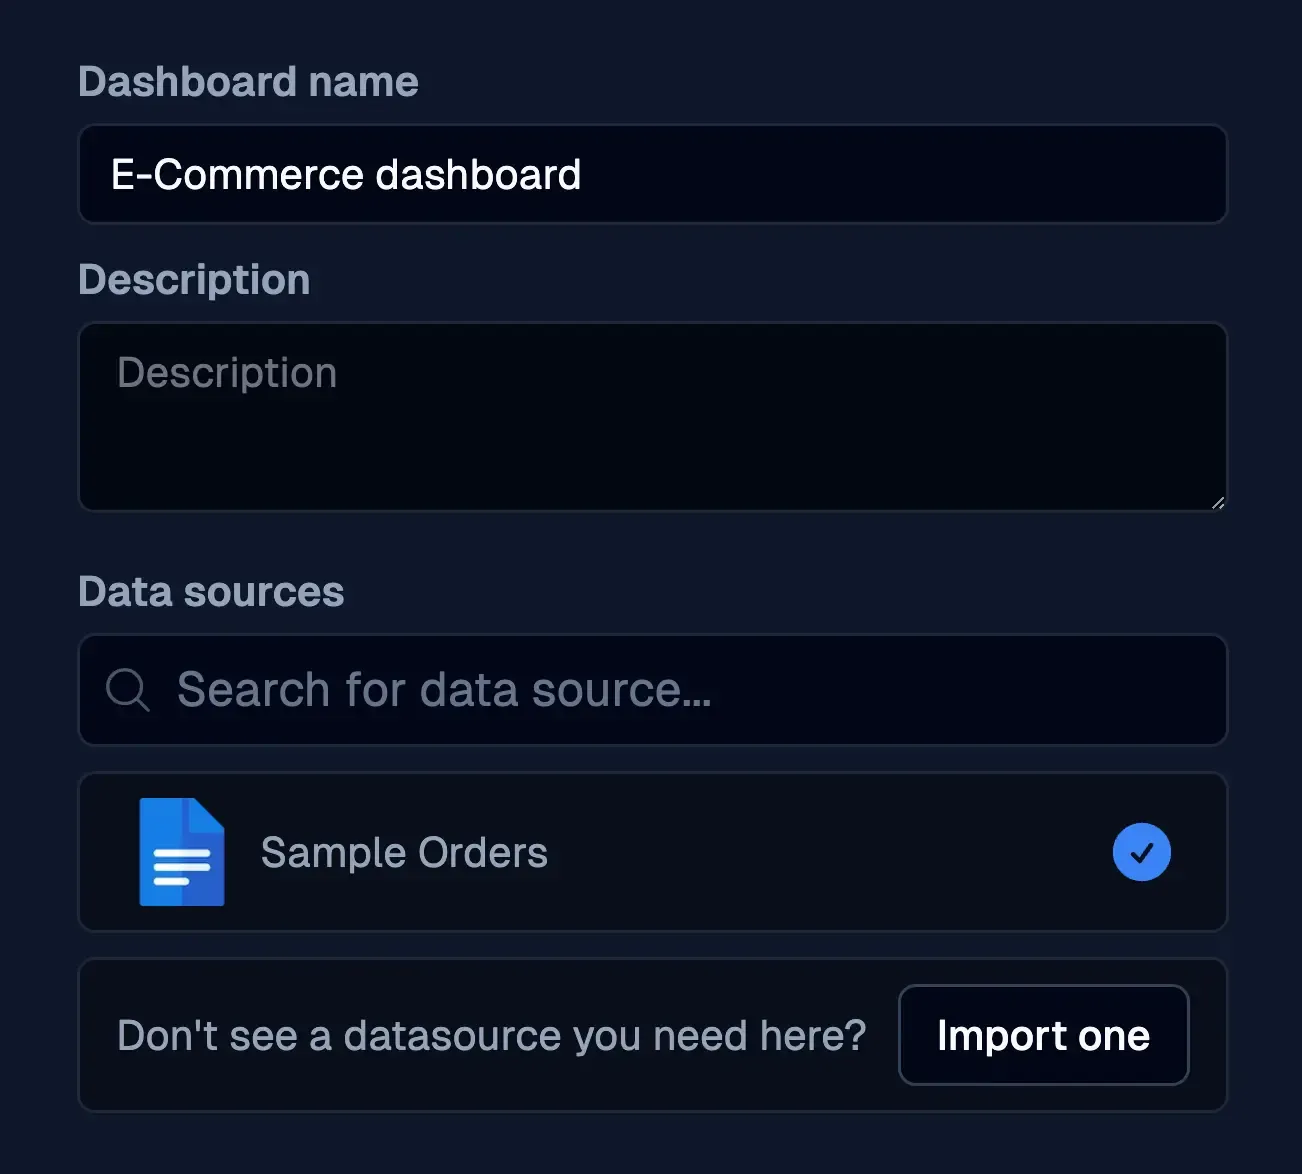
Task: Click the word "Orders" in the data source row
Action: 483,853
